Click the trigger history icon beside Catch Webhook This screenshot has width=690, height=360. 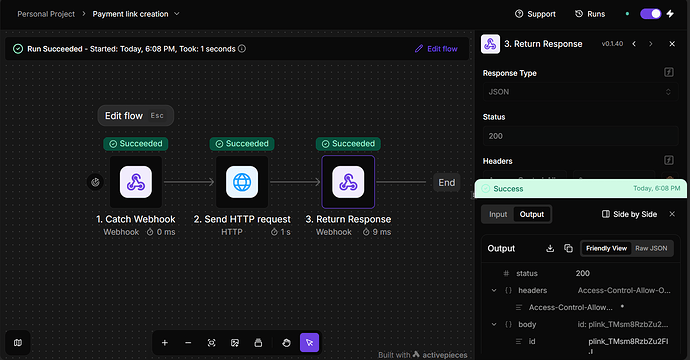[x=95, y=182]
